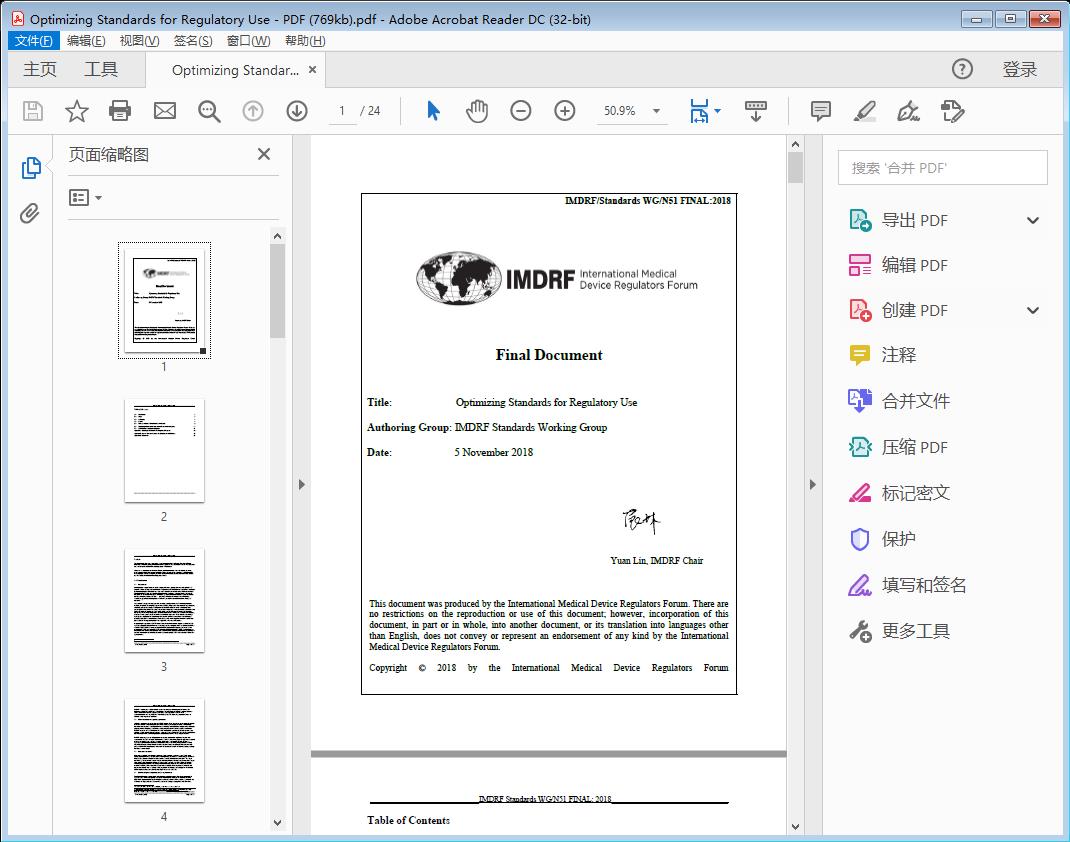Click the 搜索 '合并 PDF' search box
This screenshot has width=1070, height=842.
click(x=942, y=168)
